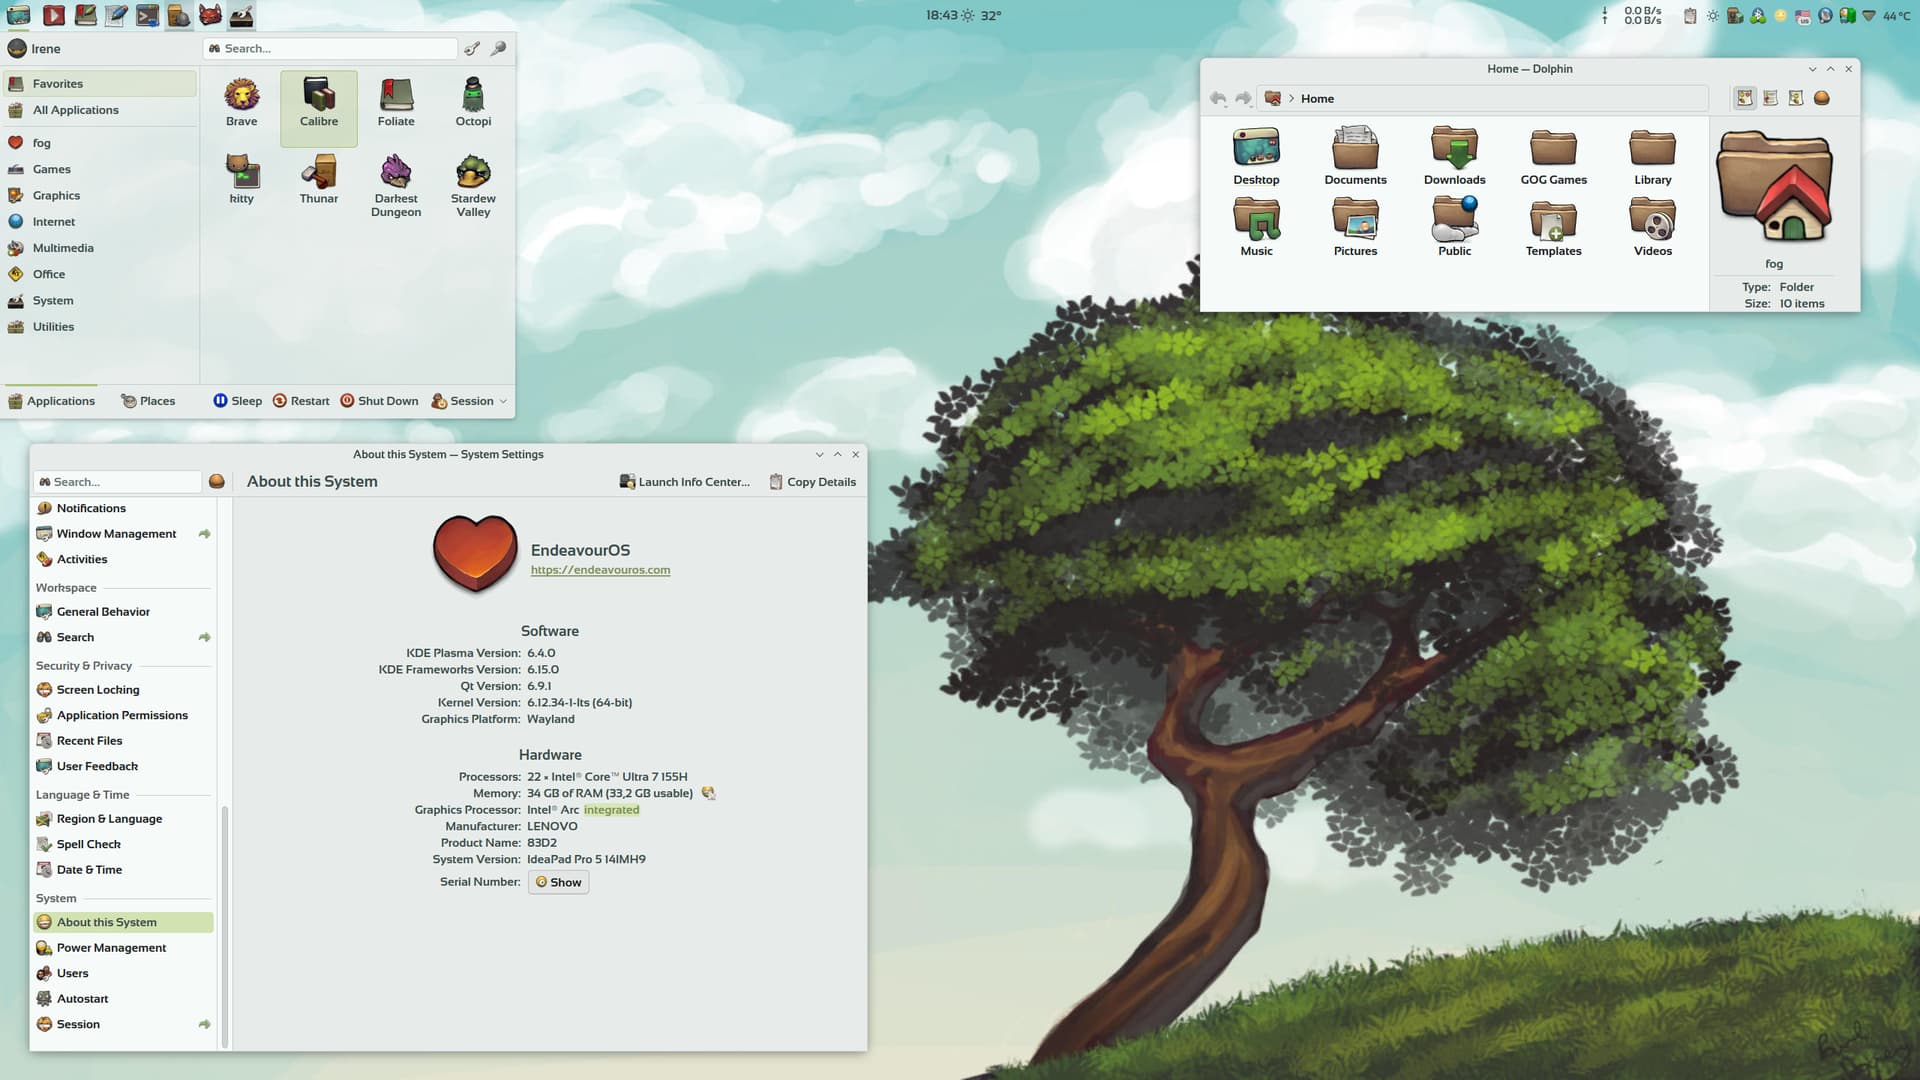Launch Stardew Valley from favorites
Screen dimensions: 1920x1080
click(x=473, y=185)
